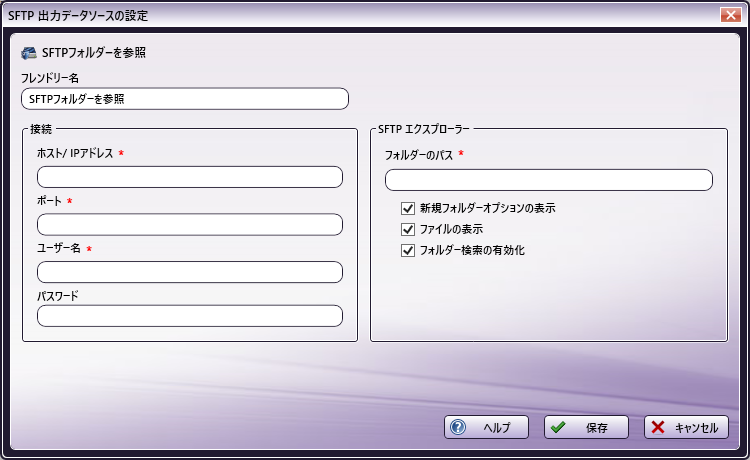Screen dimensions: 750x460
Task: Select the ユーザー名 input field
Action: click(190, 272)
